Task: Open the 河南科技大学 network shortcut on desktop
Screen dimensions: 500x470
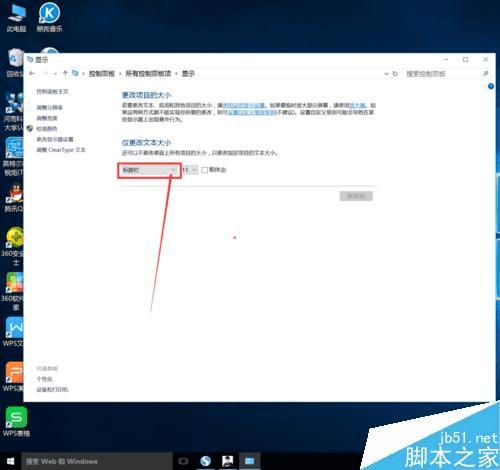Action: (13, 112)
